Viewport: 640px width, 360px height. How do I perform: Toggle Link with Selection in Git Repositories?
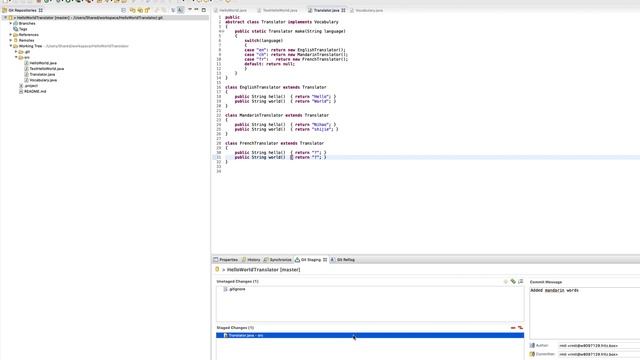[173, 10]
